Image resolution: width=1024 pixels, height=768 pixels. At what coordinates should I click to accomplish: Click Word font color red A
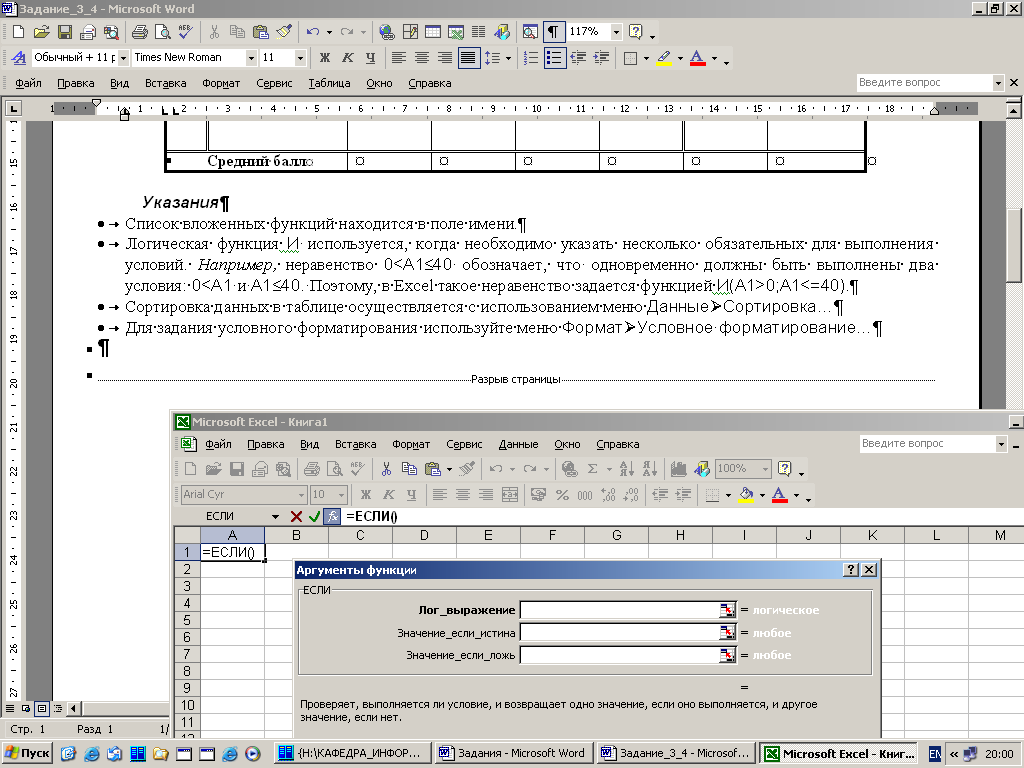tap(697, 57)
